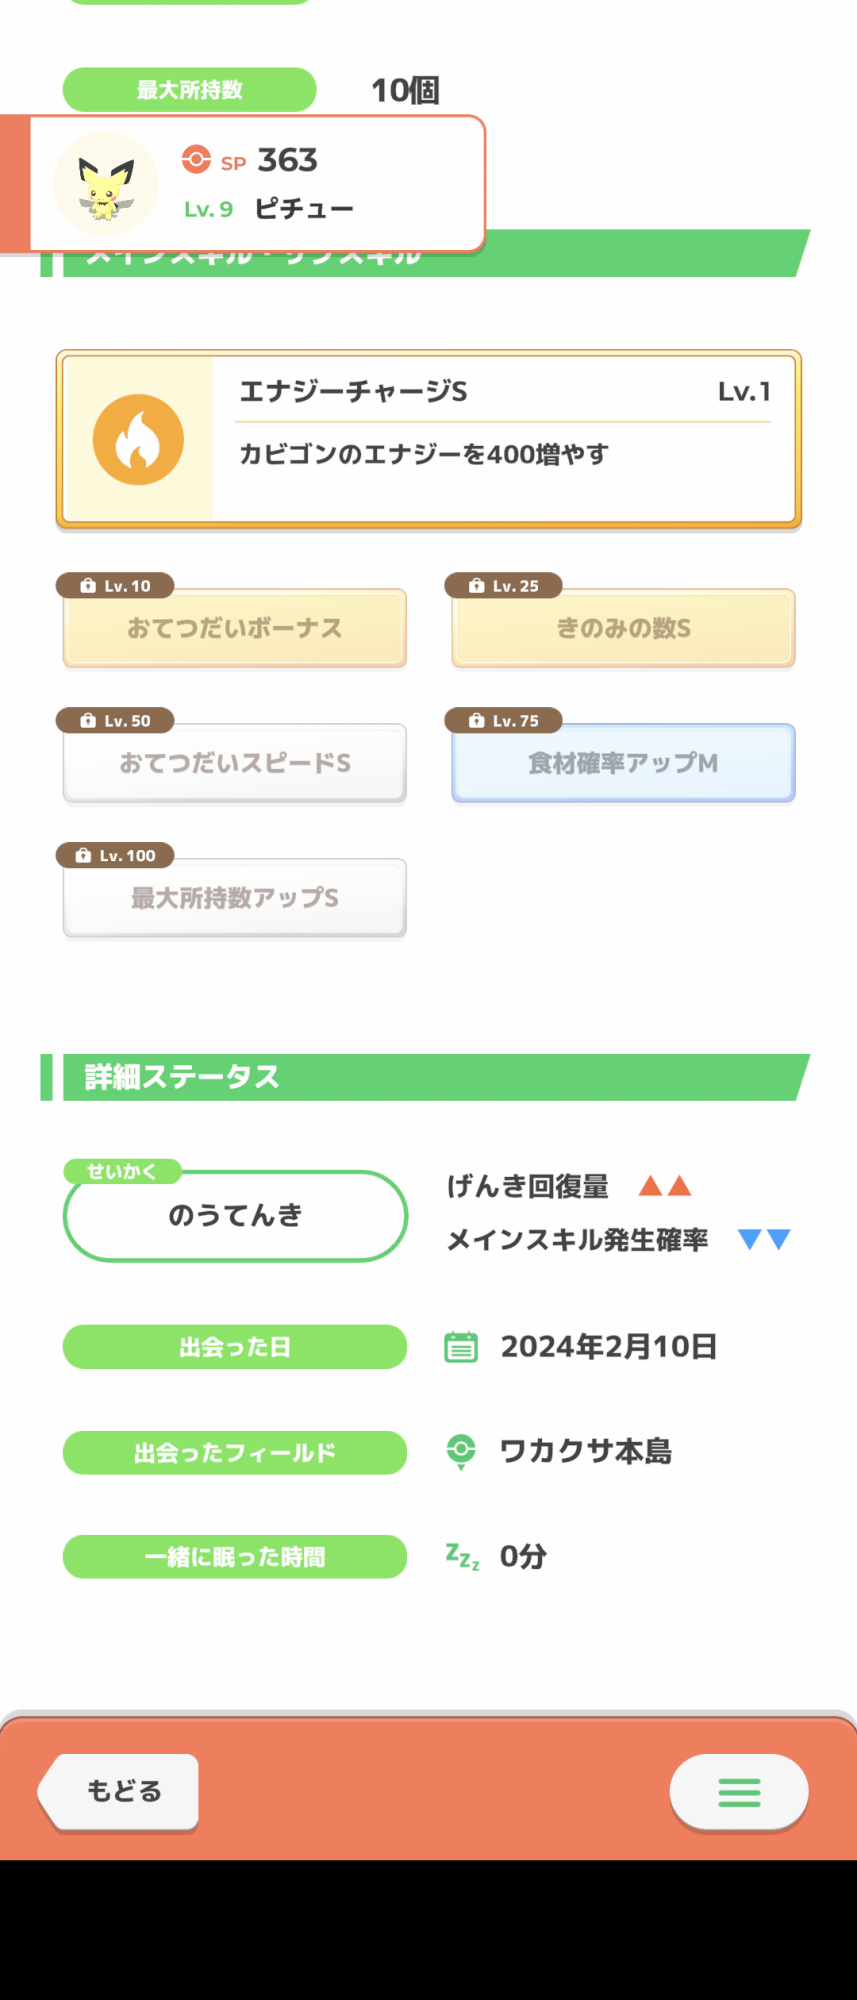Tap the locked 最大所持数アップS sub skill
Viewport: 857px width, 2000px height.
tap(235, 898)
